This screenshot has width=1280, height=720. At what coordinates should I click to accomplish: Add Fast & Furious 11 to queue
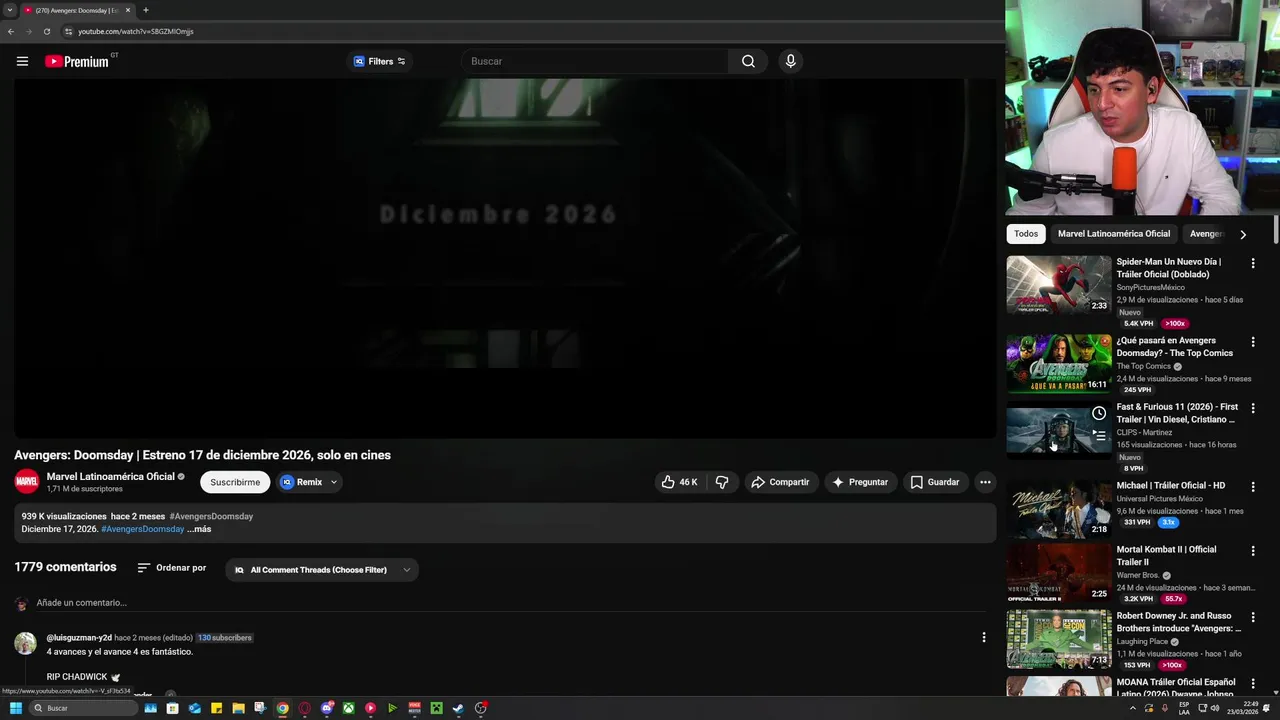tap(1099, 436)
